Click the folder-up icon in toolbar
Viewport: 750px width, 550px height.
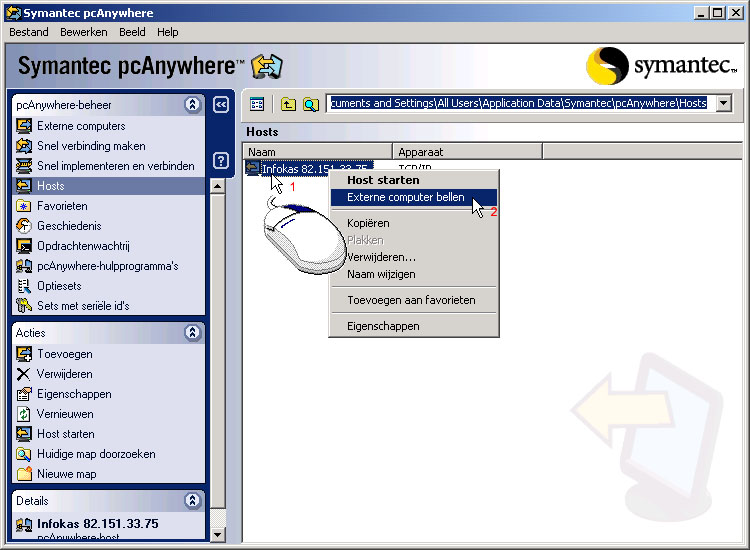[x=288, y=104]
